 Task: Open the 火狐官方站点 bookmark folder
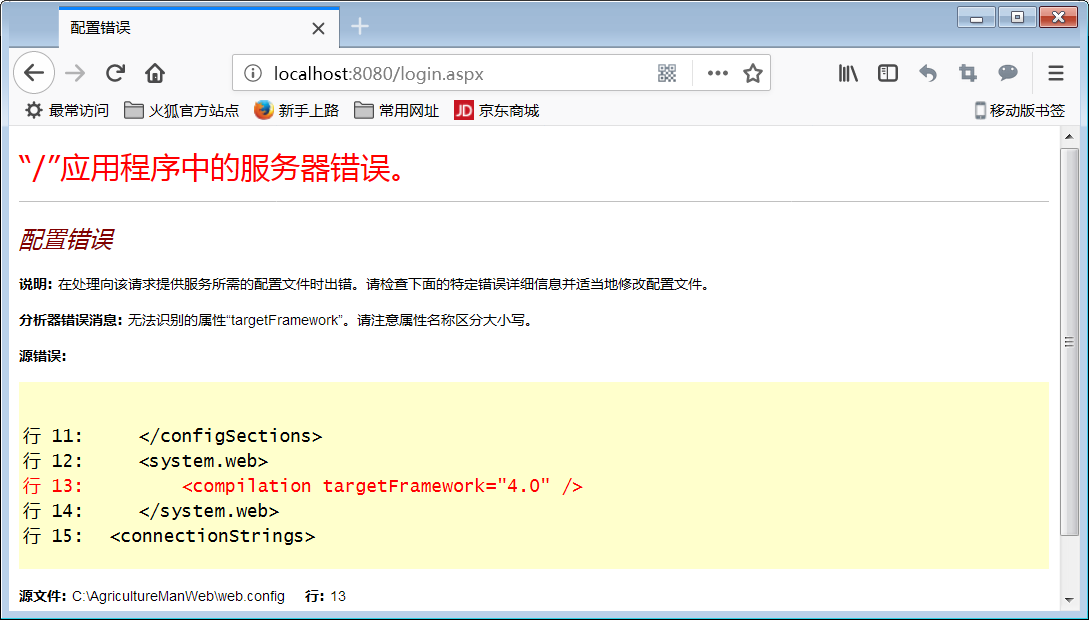tap(181, 110)
